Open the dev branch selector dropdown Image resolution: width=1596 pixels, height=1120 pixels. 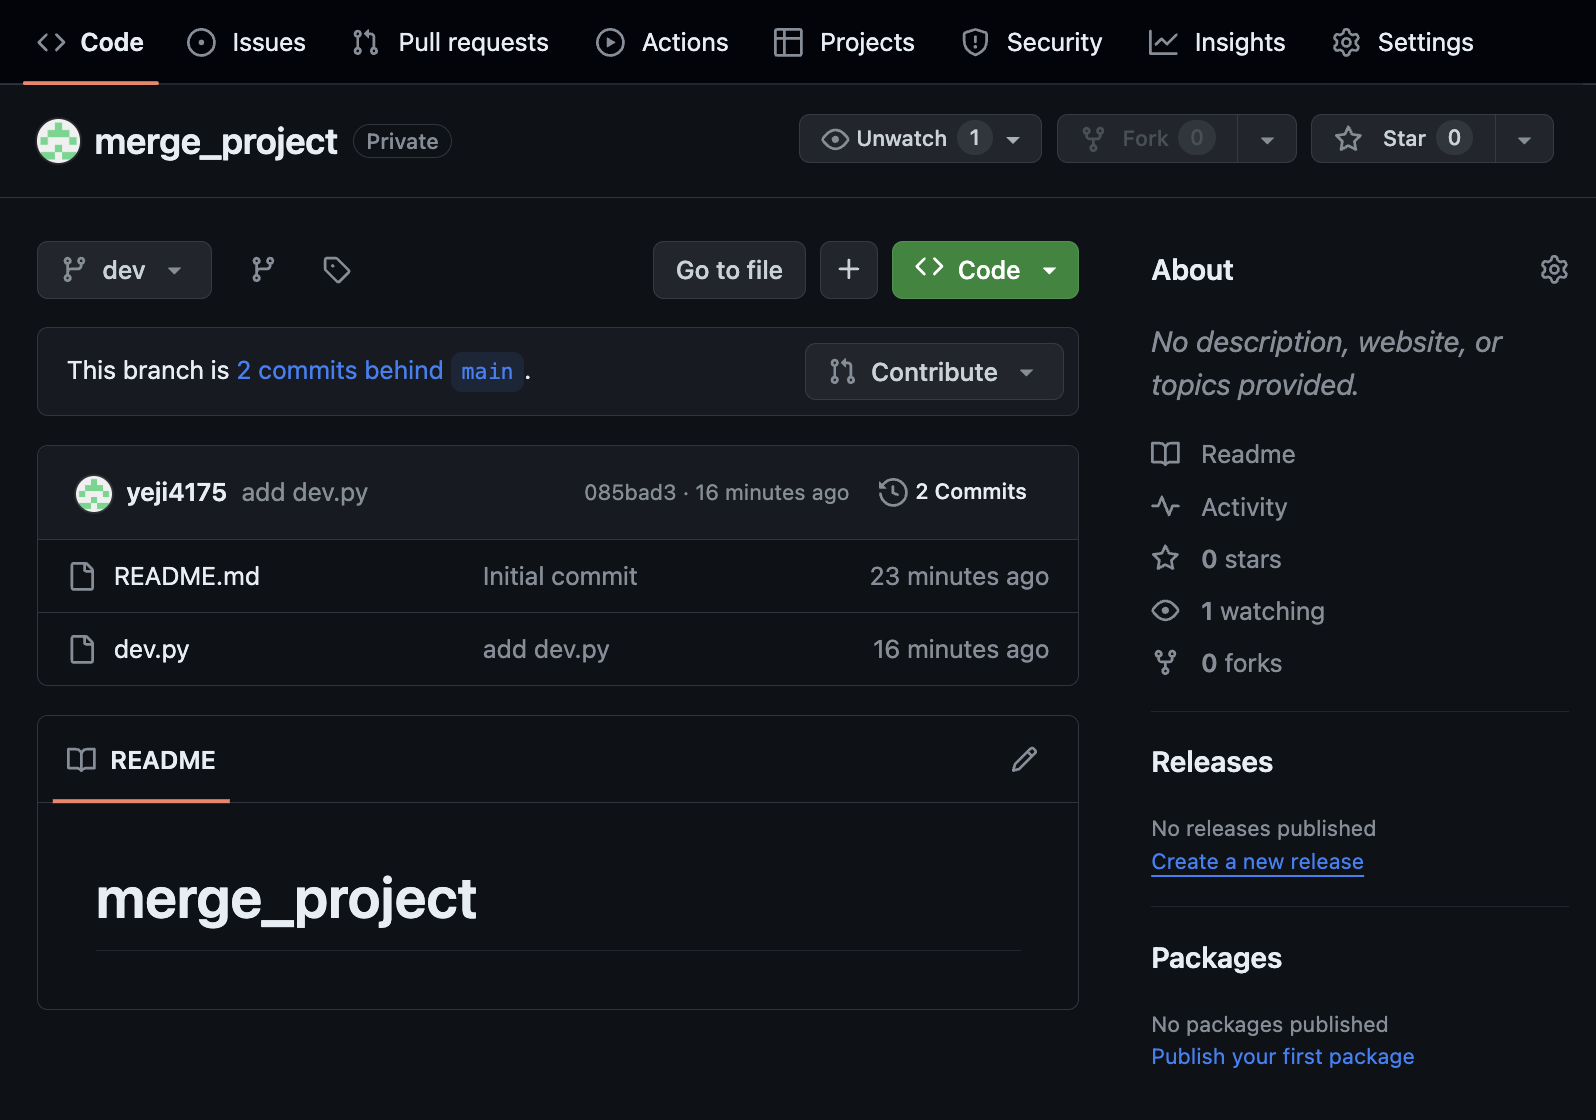click(x=124, y=270)
